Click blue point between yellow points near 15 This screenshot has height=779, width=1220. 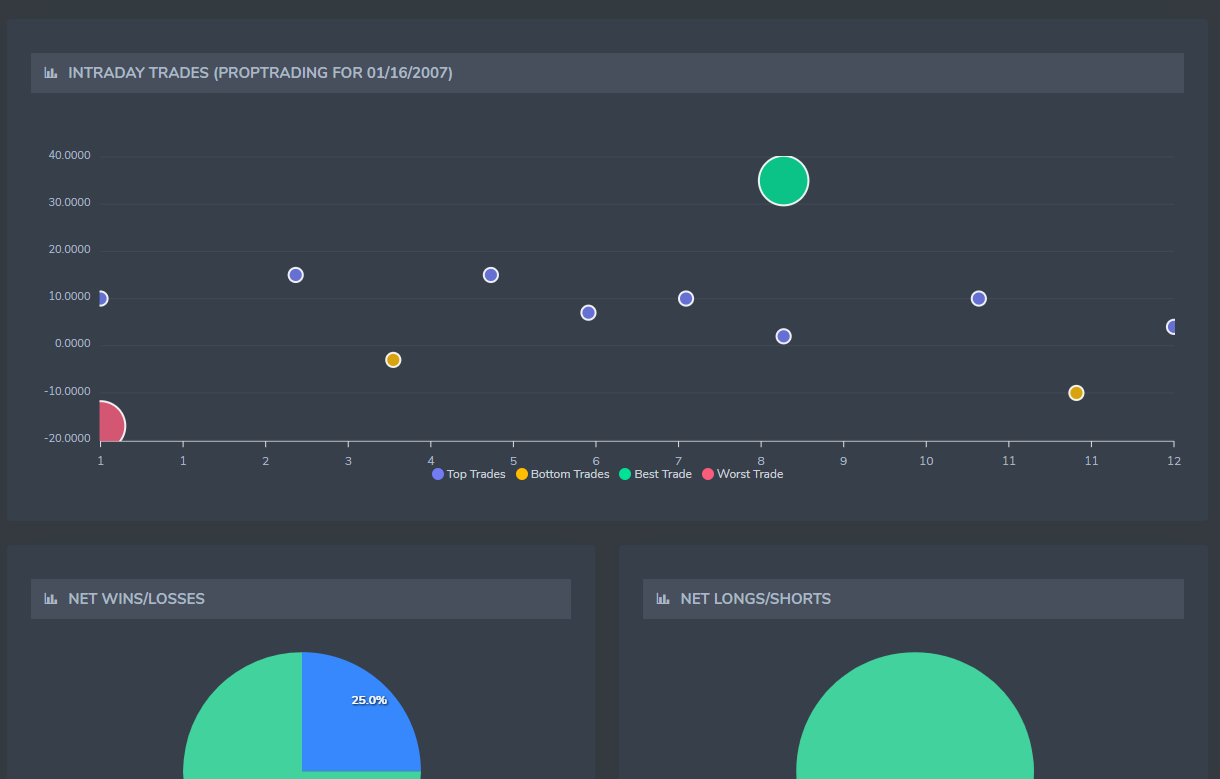click(490, 275)
